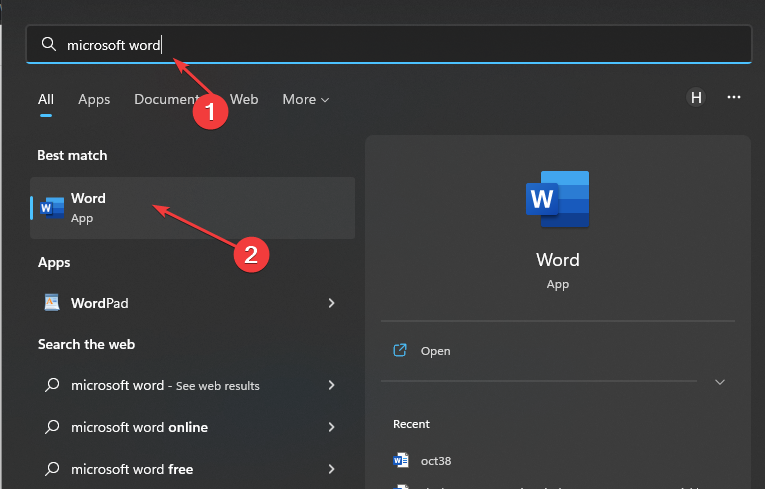Select the All filter tab
Viewport: 765px width, 489px height.
tap(46, 100)
